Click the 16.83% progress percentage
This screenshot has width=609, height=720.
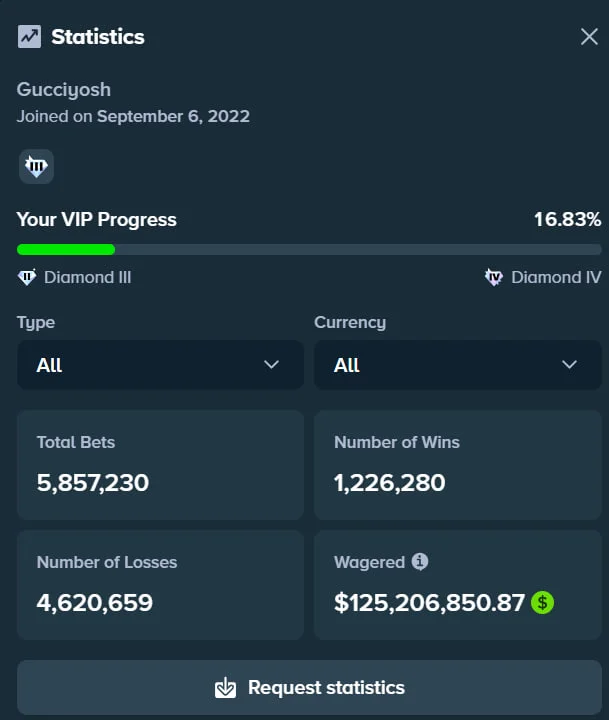pos(567,219)
